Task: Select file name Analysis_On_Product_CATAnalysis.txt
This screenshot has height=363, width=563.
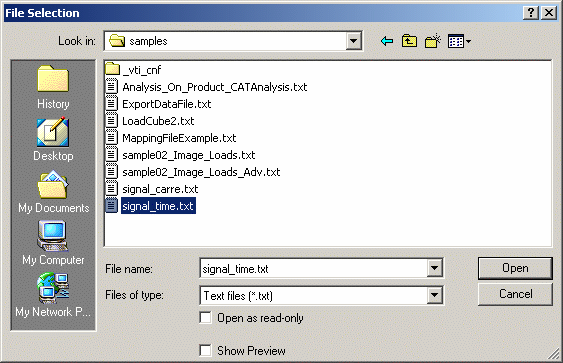Action: click(215, 87)
